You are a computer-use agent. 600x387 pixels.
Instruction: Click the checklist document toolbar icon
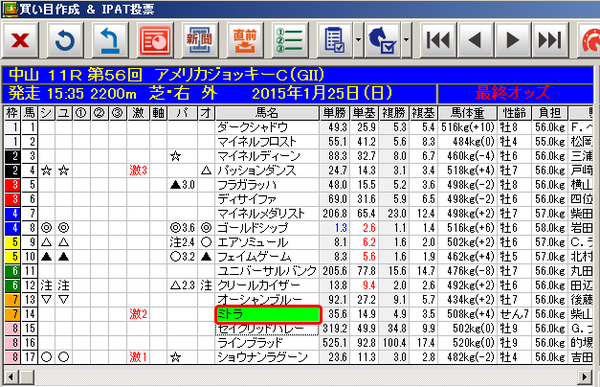click(x=335, y=40)
